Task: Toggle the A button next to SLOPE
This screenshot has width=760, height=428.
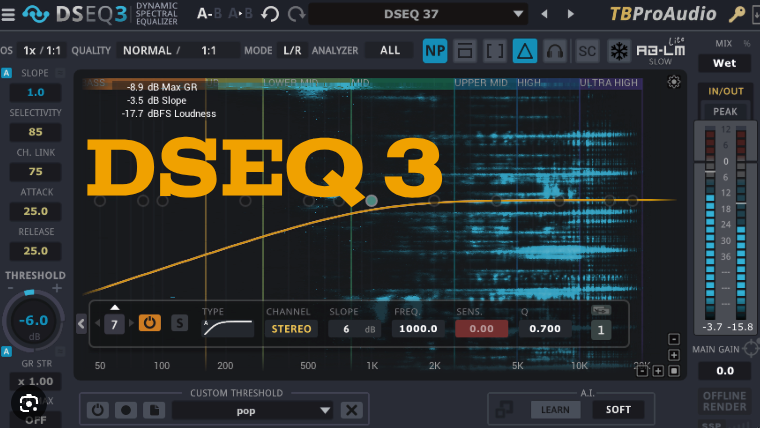Action: point(6,73)
